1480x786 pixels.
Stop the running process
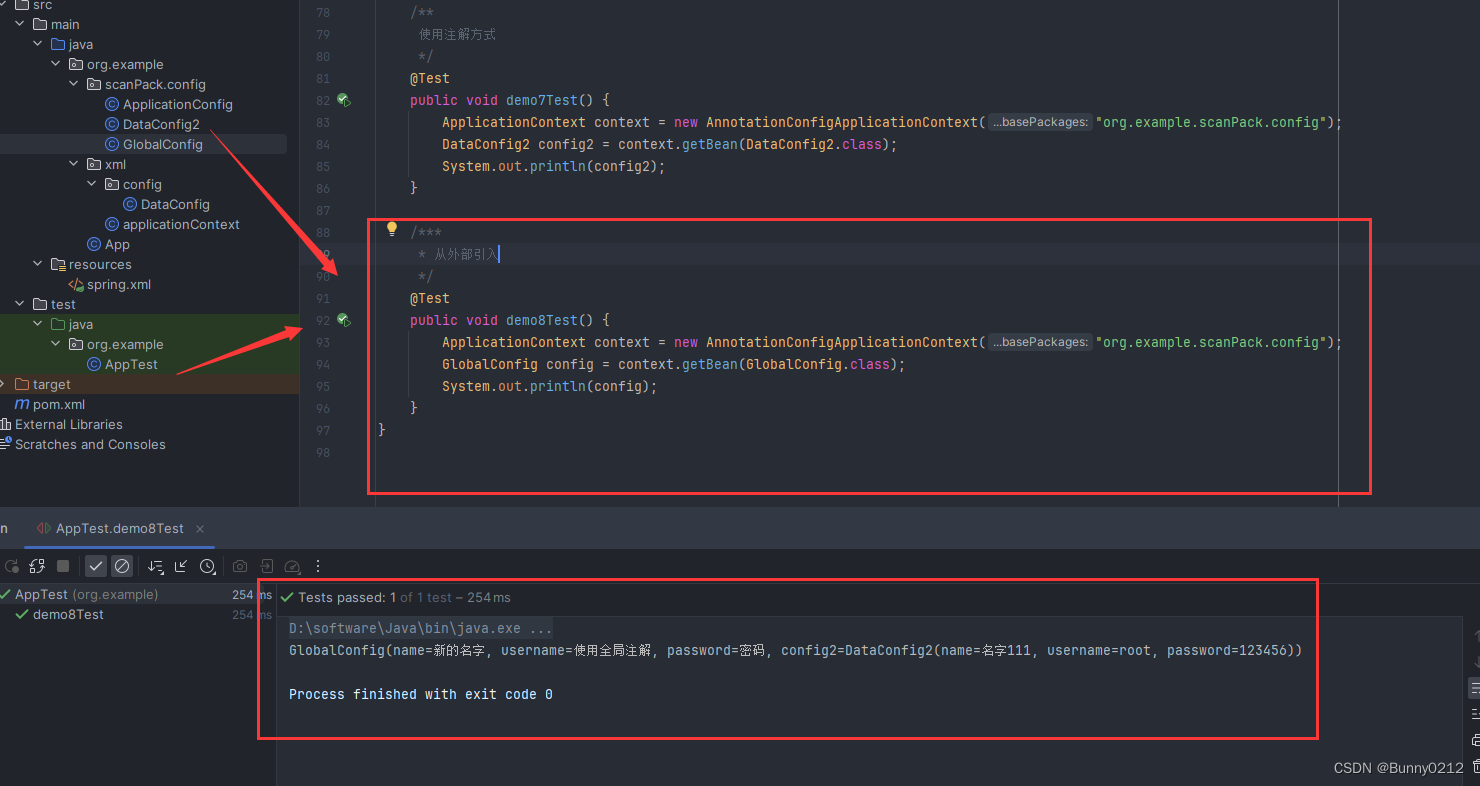point(63,566)
